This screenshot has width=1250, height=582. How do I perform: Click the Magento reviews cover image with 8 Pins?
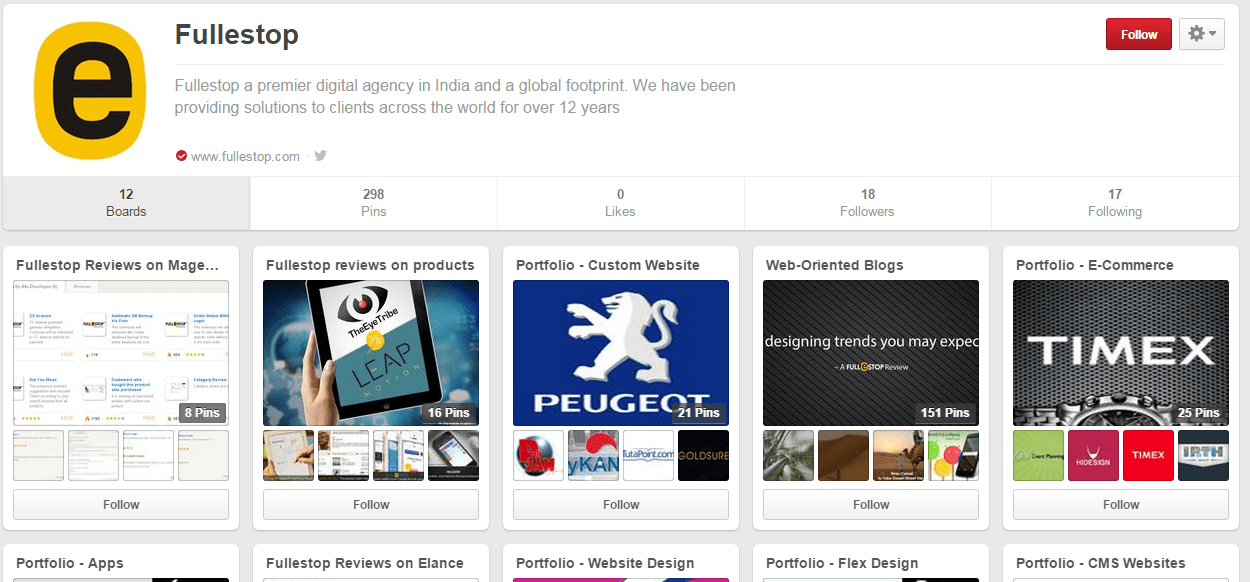click(121, 353)
